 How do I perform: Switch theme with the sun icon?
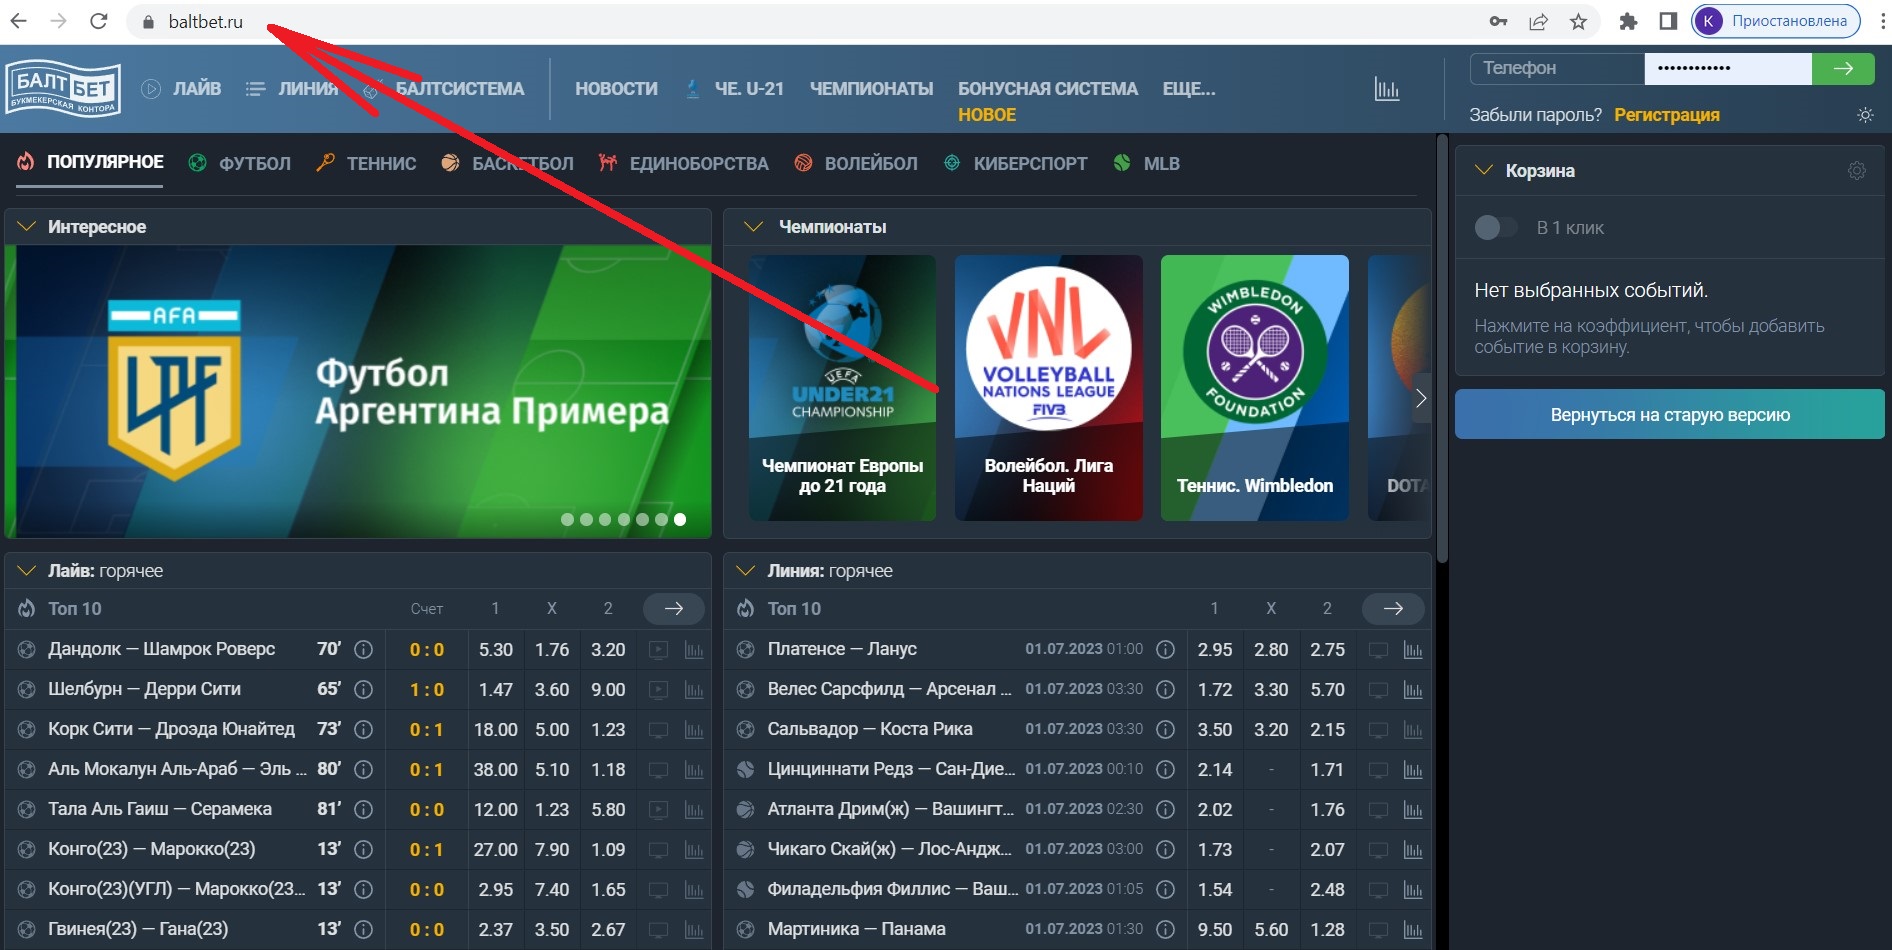1865,115
